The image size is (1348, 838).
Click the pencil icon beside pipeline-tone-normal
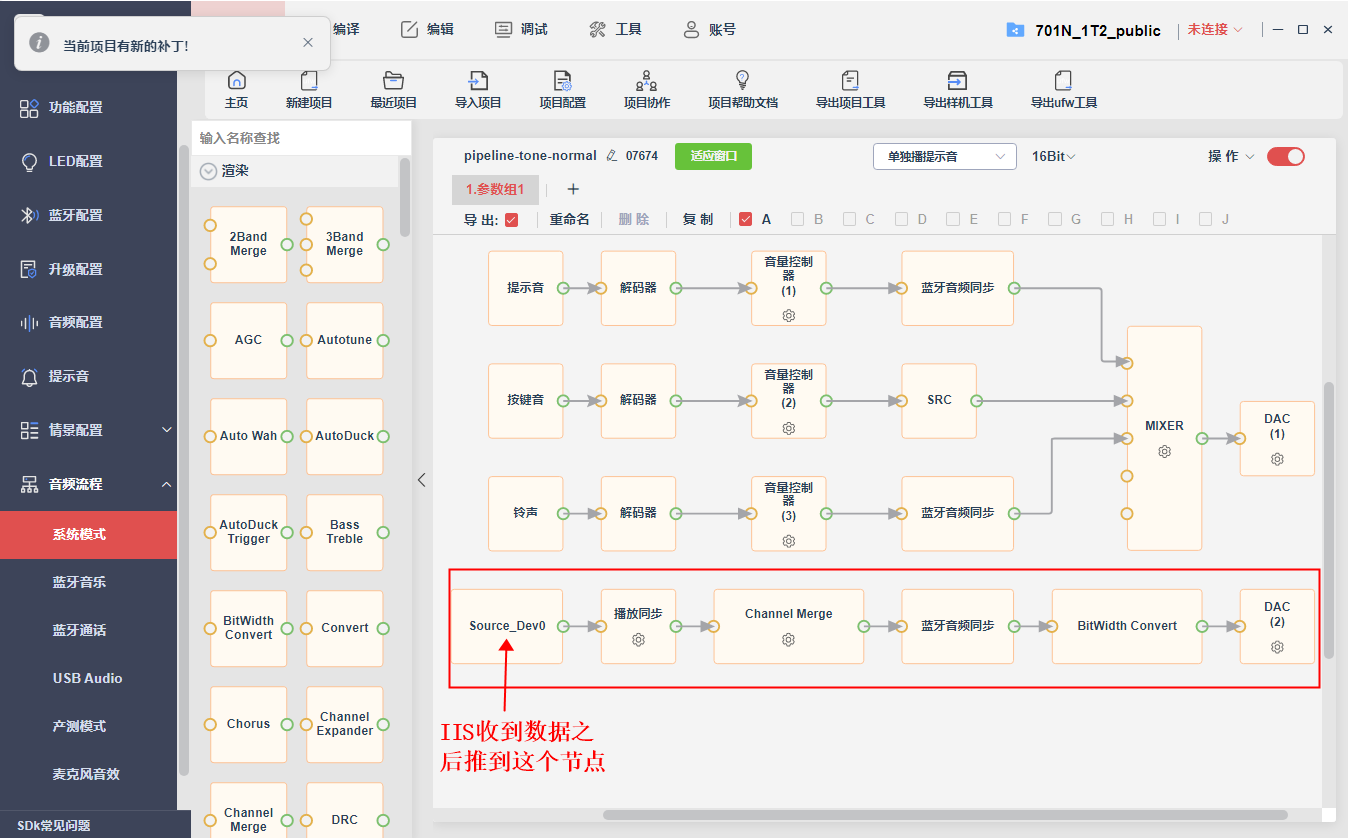(612, 156)
